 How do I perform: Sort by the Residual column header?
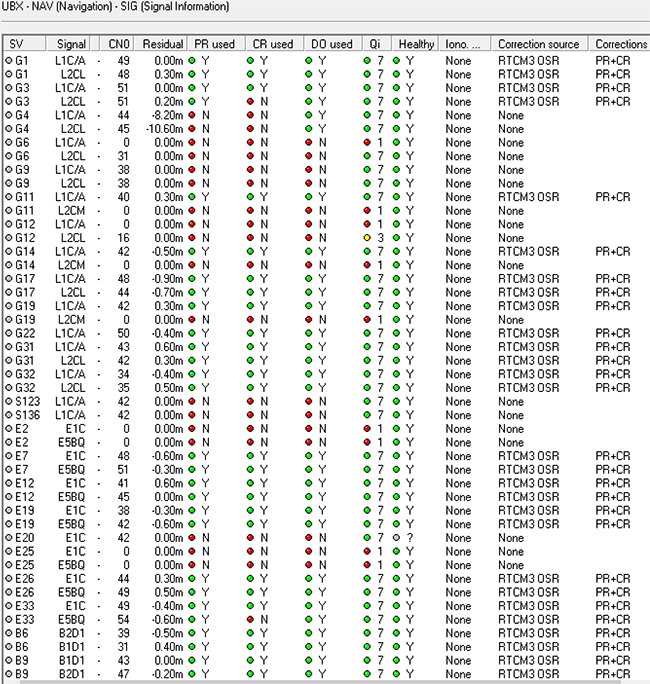162,44
